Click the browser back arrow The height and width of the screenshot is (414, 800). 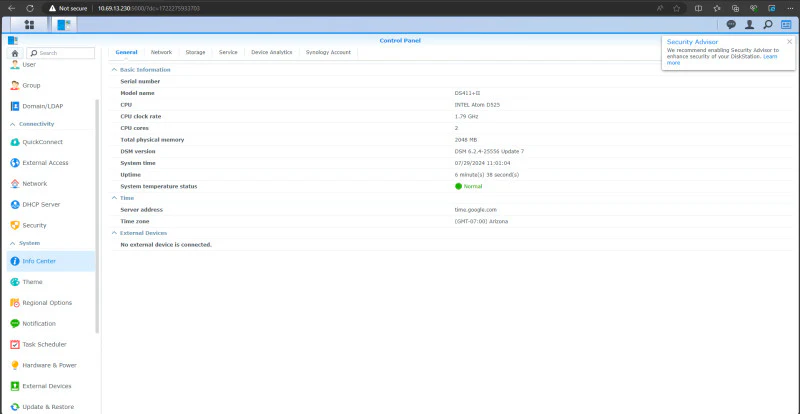click(11, 8)
